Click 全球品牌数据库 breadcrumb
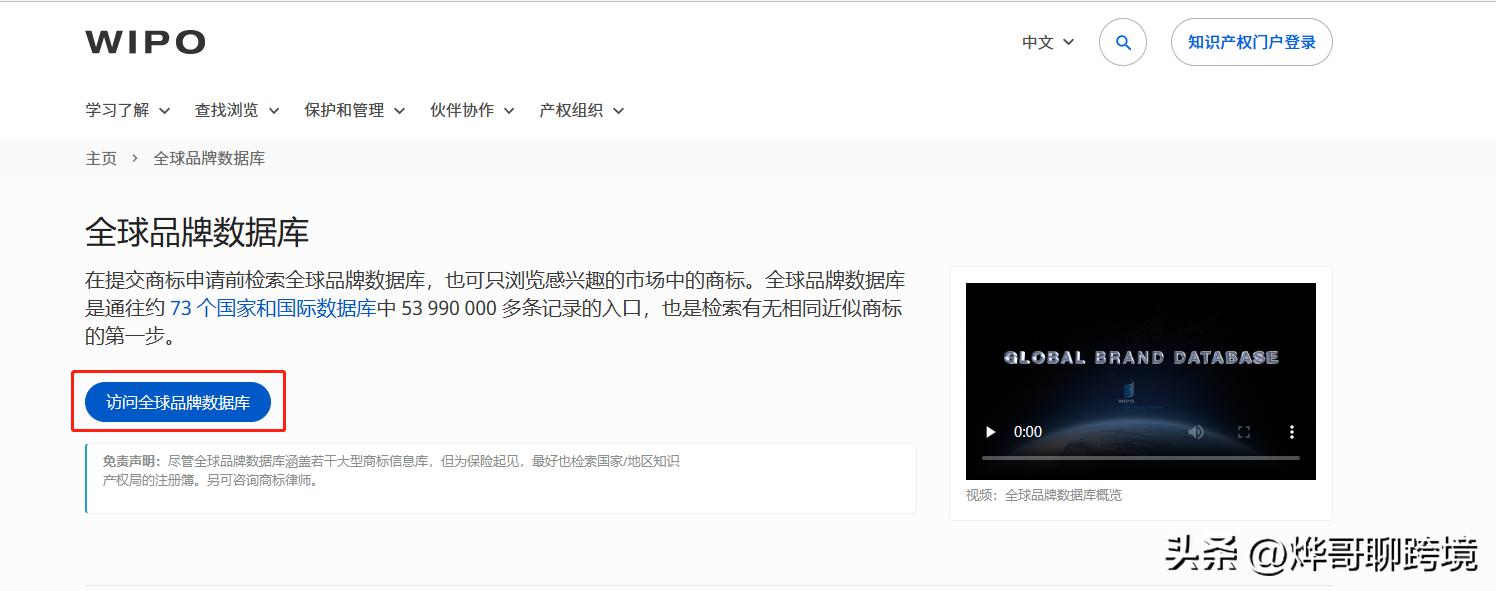Image resolution: width=1496 pixels, height=591 pixels. [x=209, y=158]
